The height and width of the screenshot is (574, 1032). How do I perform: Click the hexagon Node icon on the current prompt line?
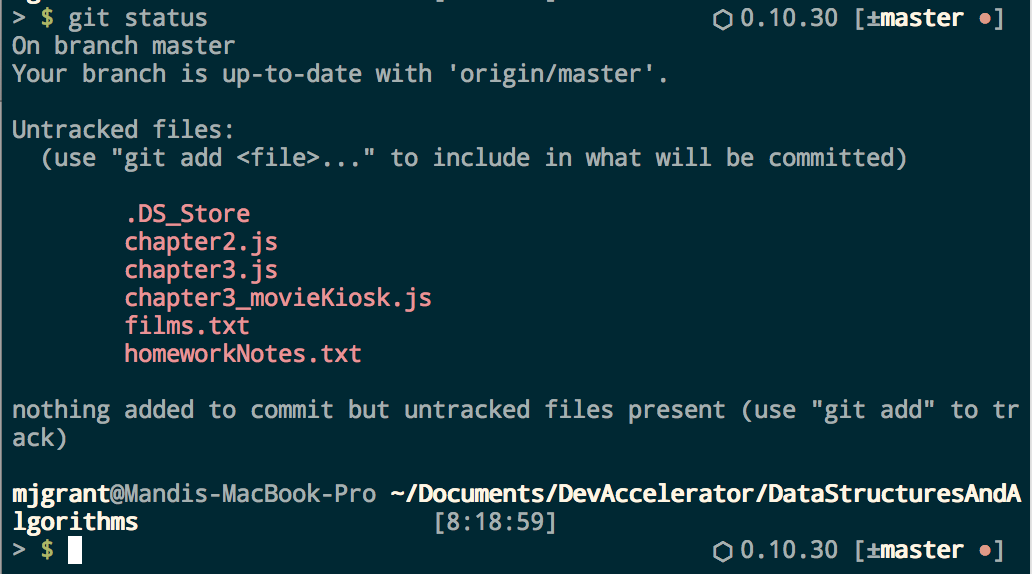pyautogui.click(x=722, y=551)
